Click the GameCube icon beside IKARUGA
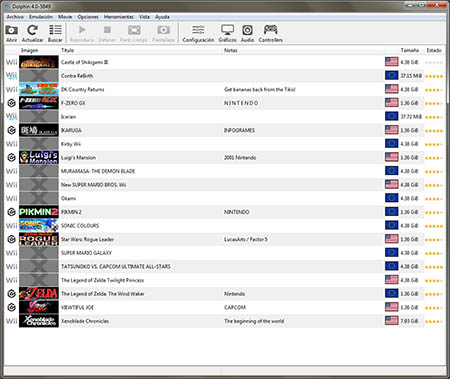Screen dimensions: 450x379 tap(12, 130)
